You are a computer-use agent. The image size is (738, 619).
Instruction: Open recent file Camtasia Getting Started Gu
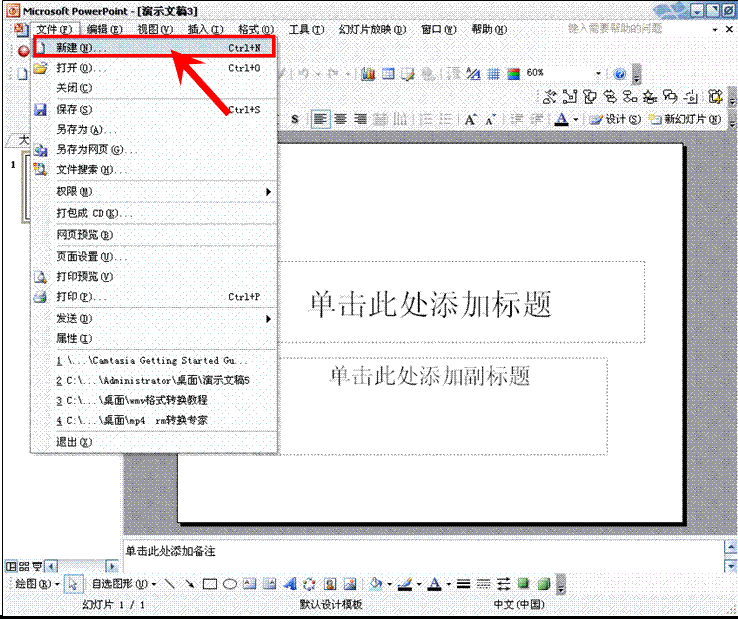pyautogui.click(x=154, y=361)
